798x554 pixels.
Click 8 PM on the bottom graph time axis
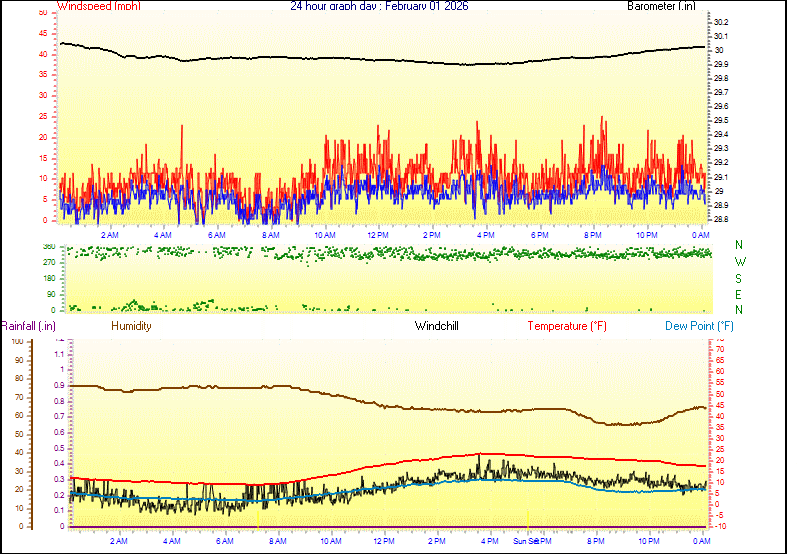[x=595, y=541]
